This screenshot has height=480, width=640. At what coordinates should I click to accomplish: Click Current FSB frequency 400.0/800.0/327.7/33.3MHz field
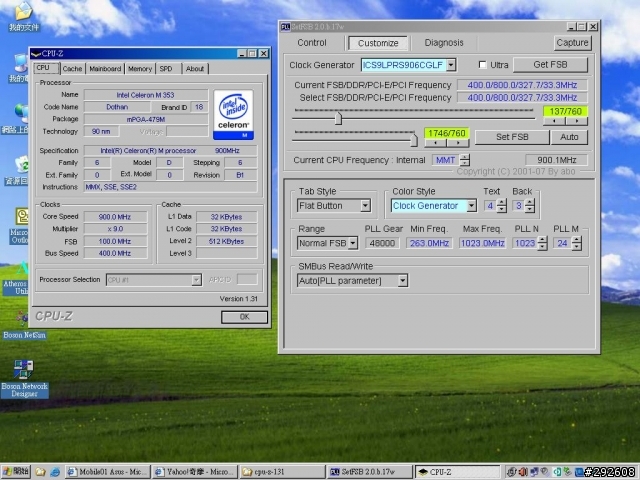click(x=522, y=85)
